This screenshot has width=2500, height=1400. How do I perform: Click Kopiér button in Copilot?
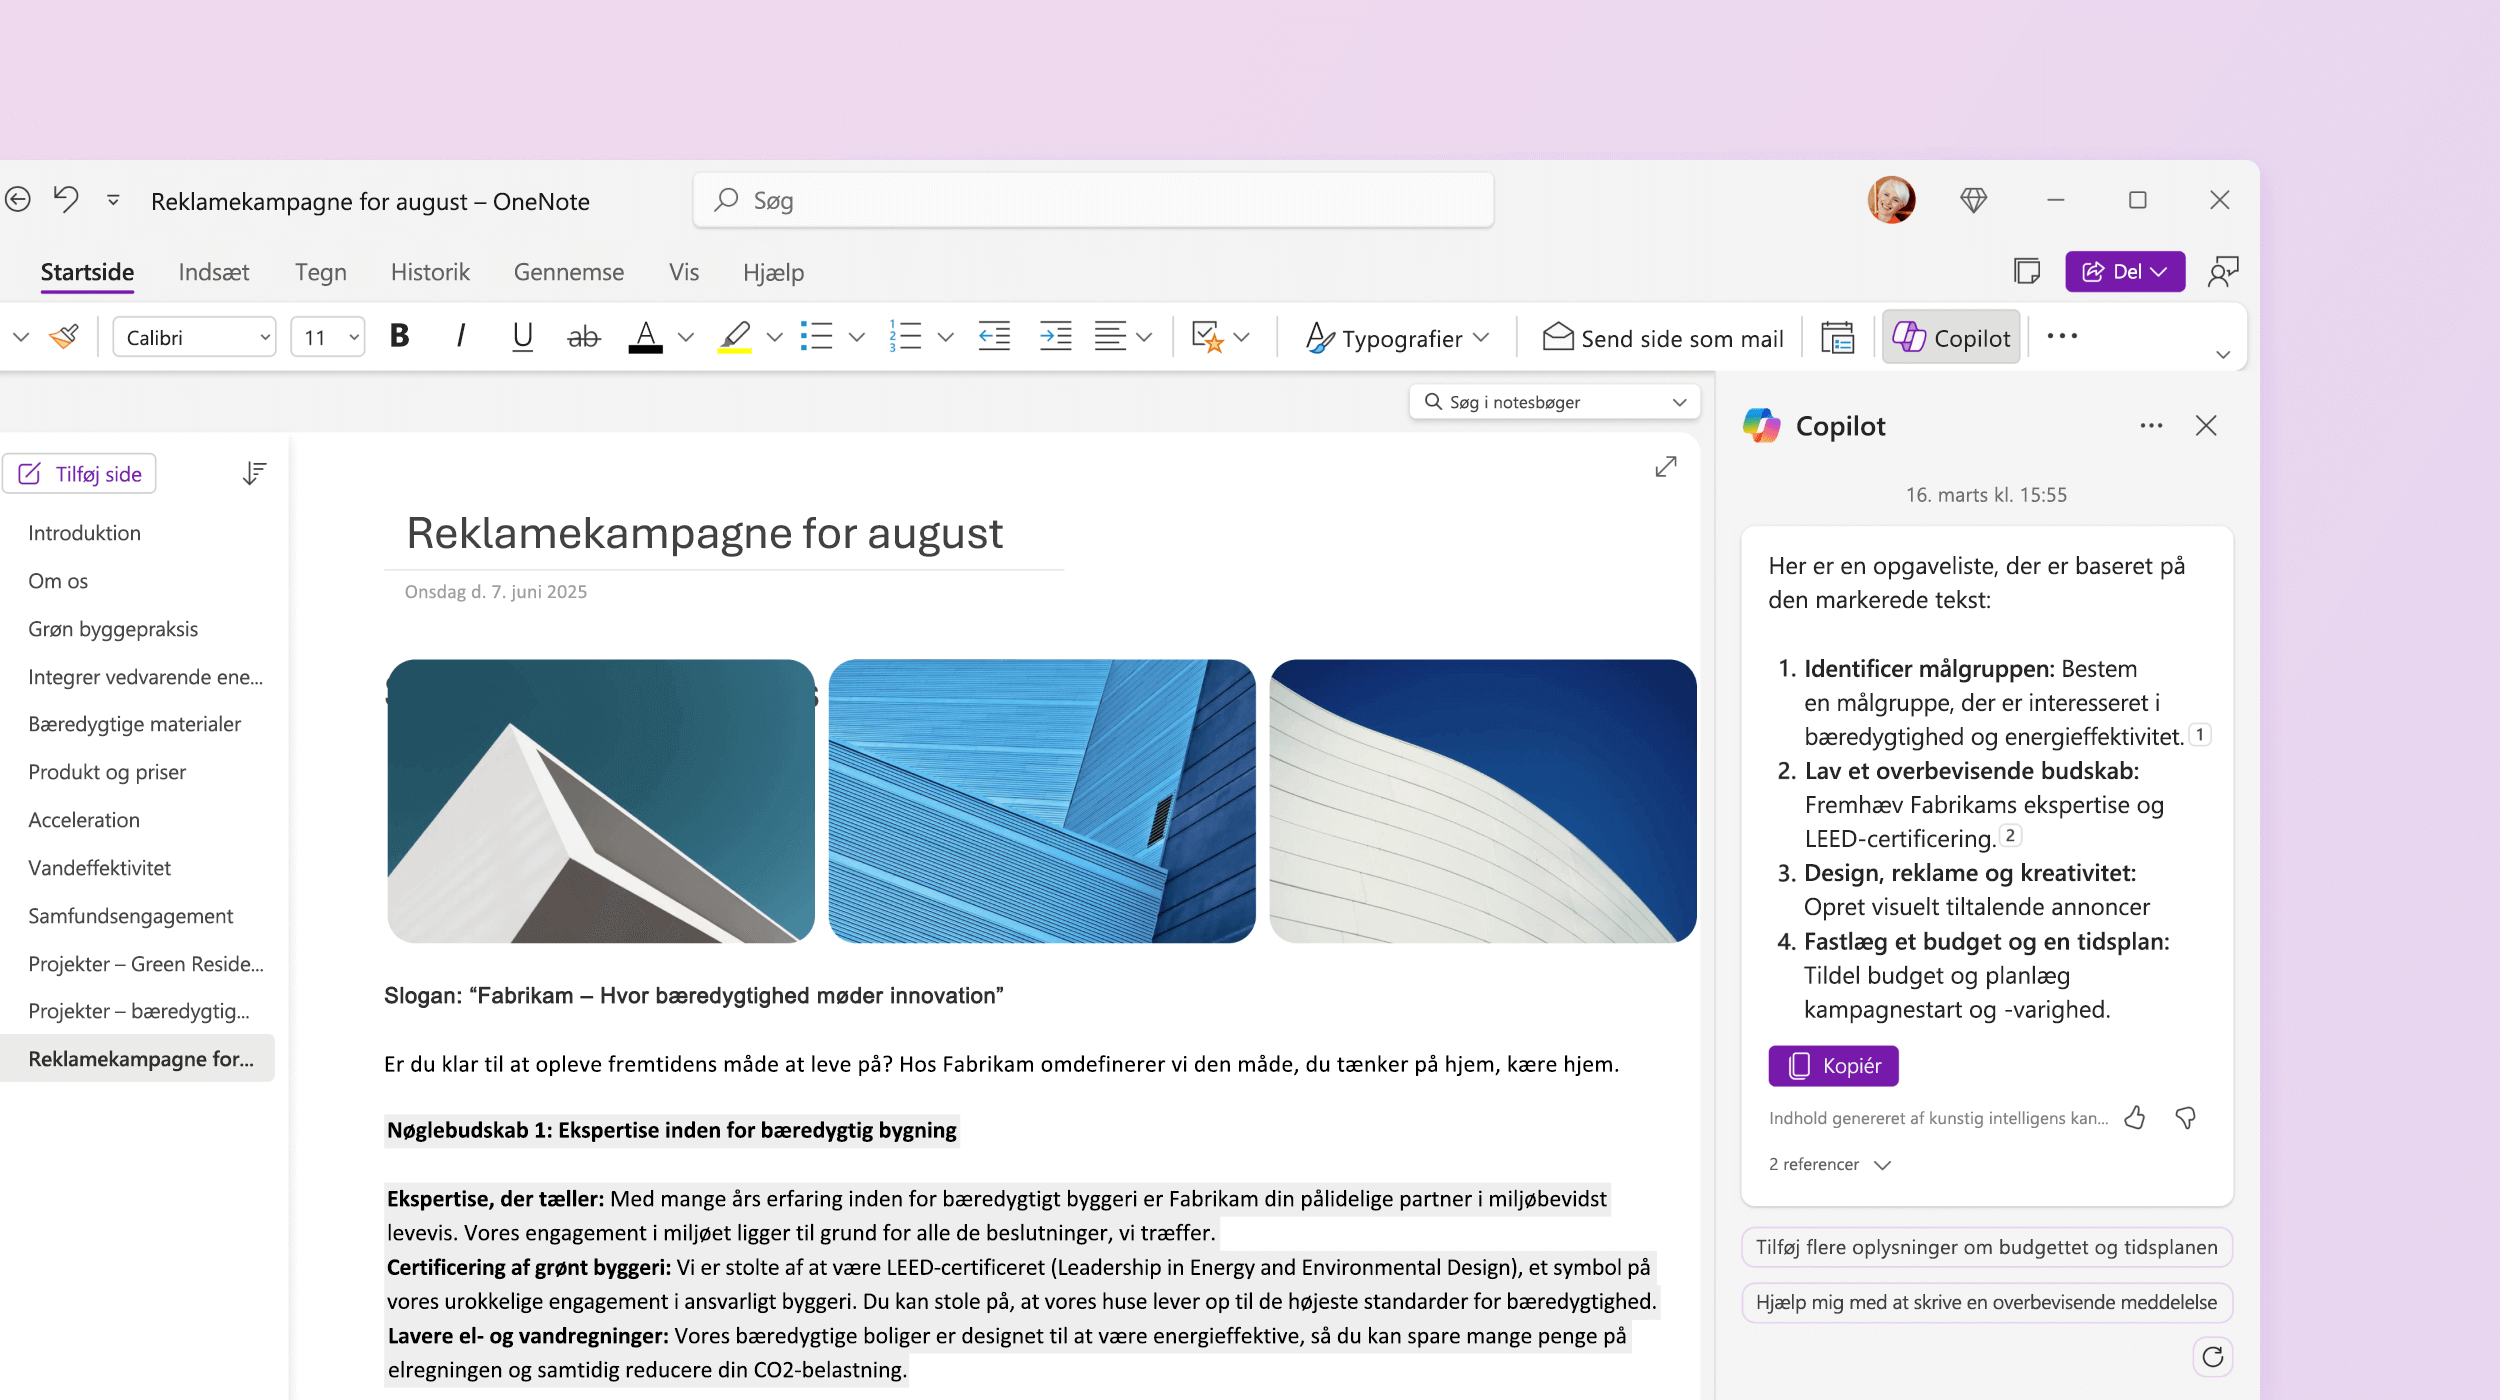point(1832,1063)
